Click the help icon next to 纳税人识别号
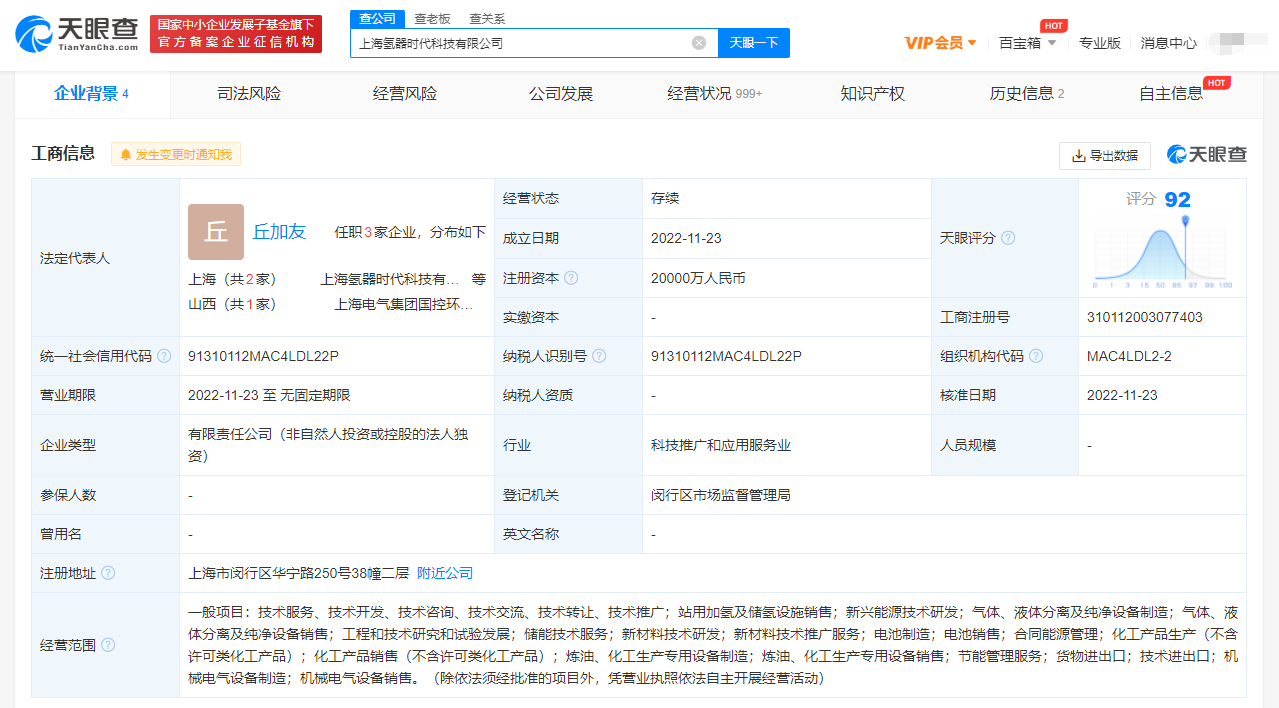Screen dimensions: 1279x708 599,356
